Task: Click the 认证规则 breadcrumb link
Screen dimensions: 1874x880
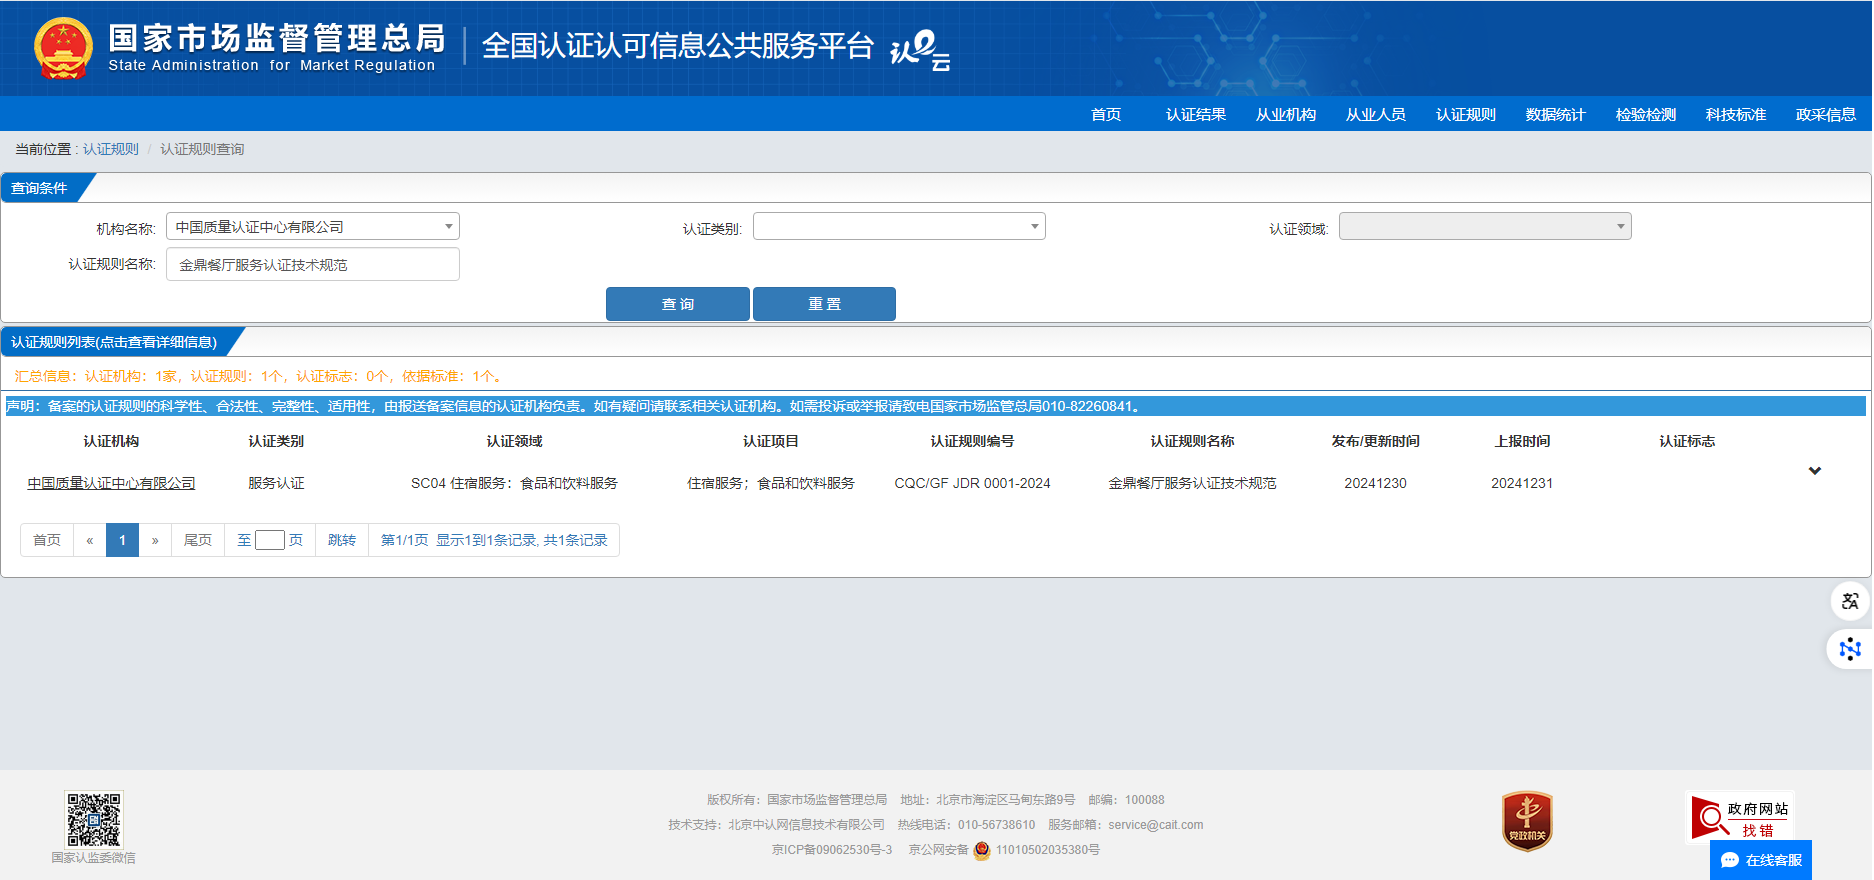Action: (111, 149)
